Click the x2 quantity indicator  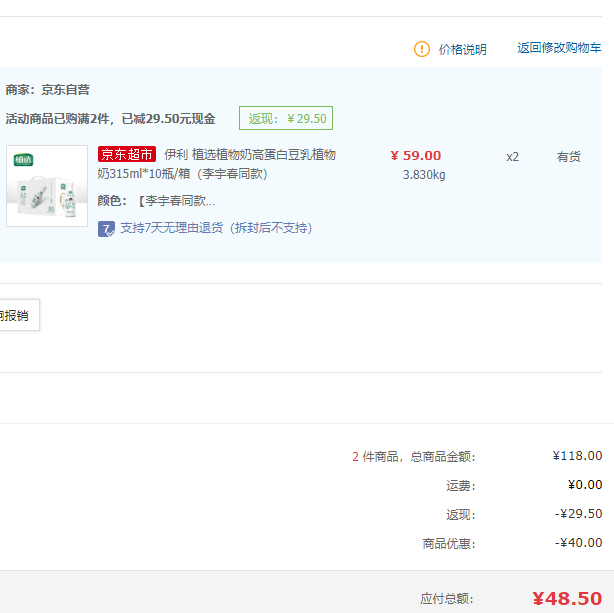[512, 156]
